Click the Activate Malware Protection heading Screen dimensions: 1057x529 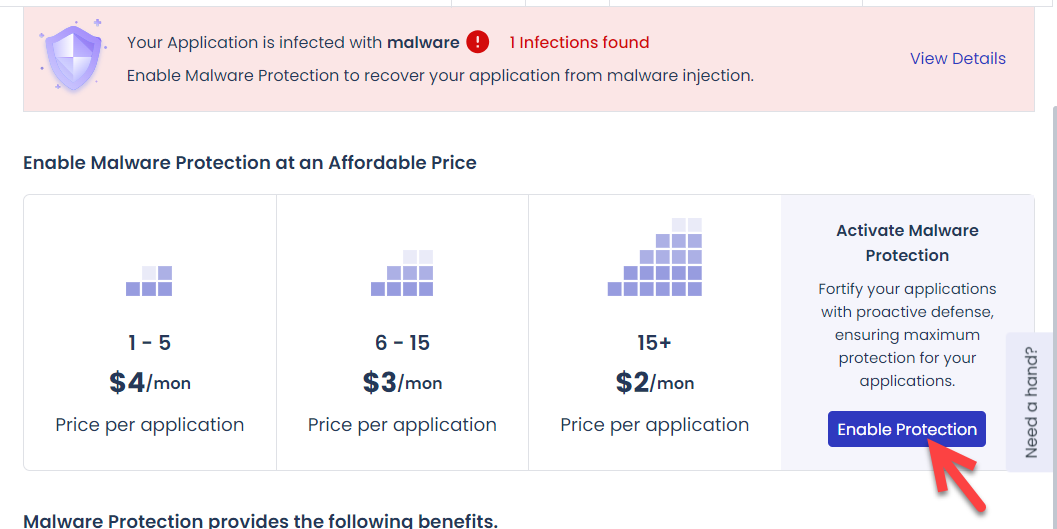907,242
